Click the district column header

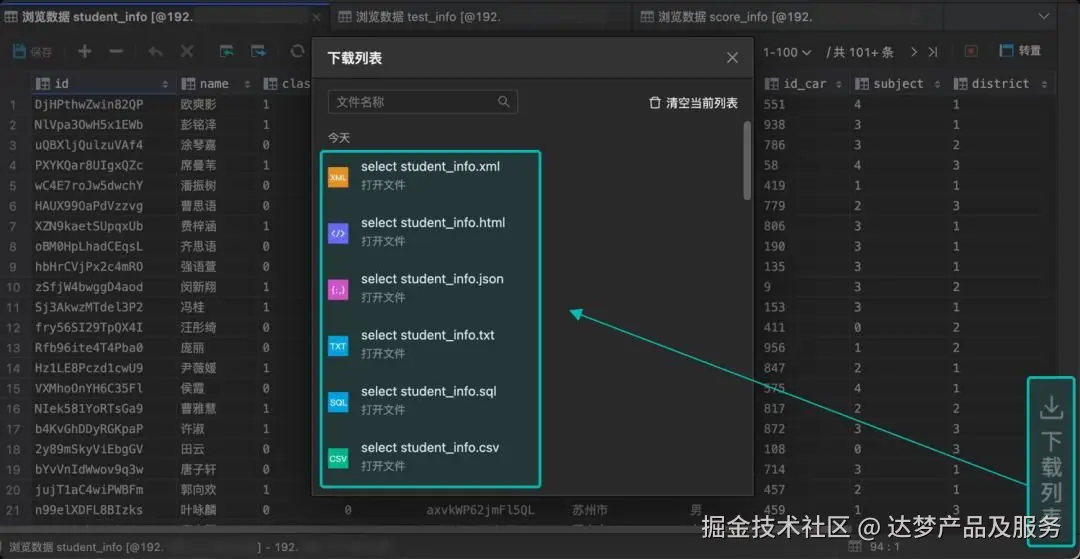tap(1000, 84)
